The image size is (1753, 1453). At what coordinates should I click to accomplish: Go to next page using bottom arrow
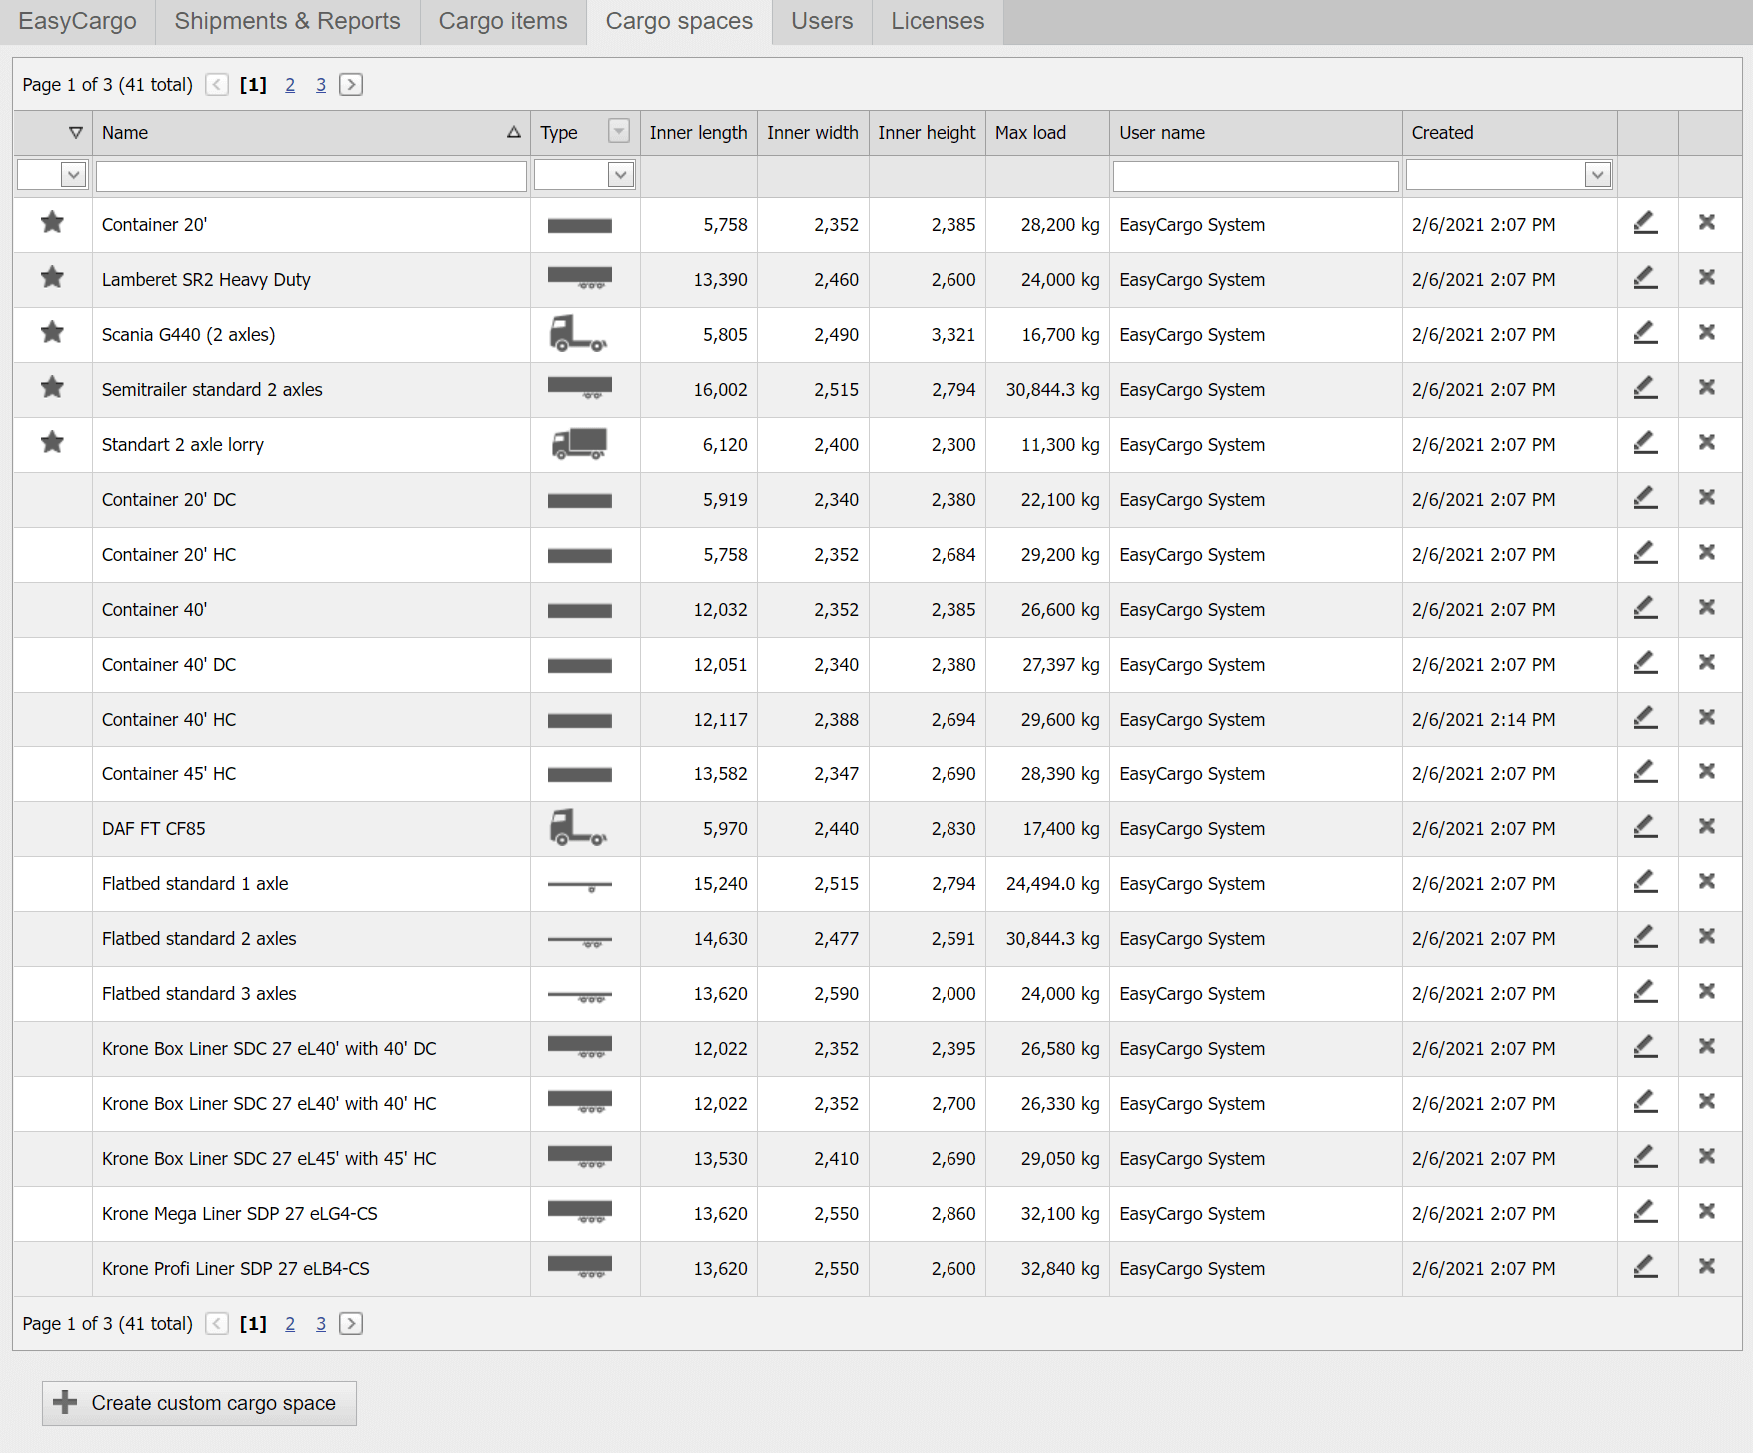(351, 1324)
